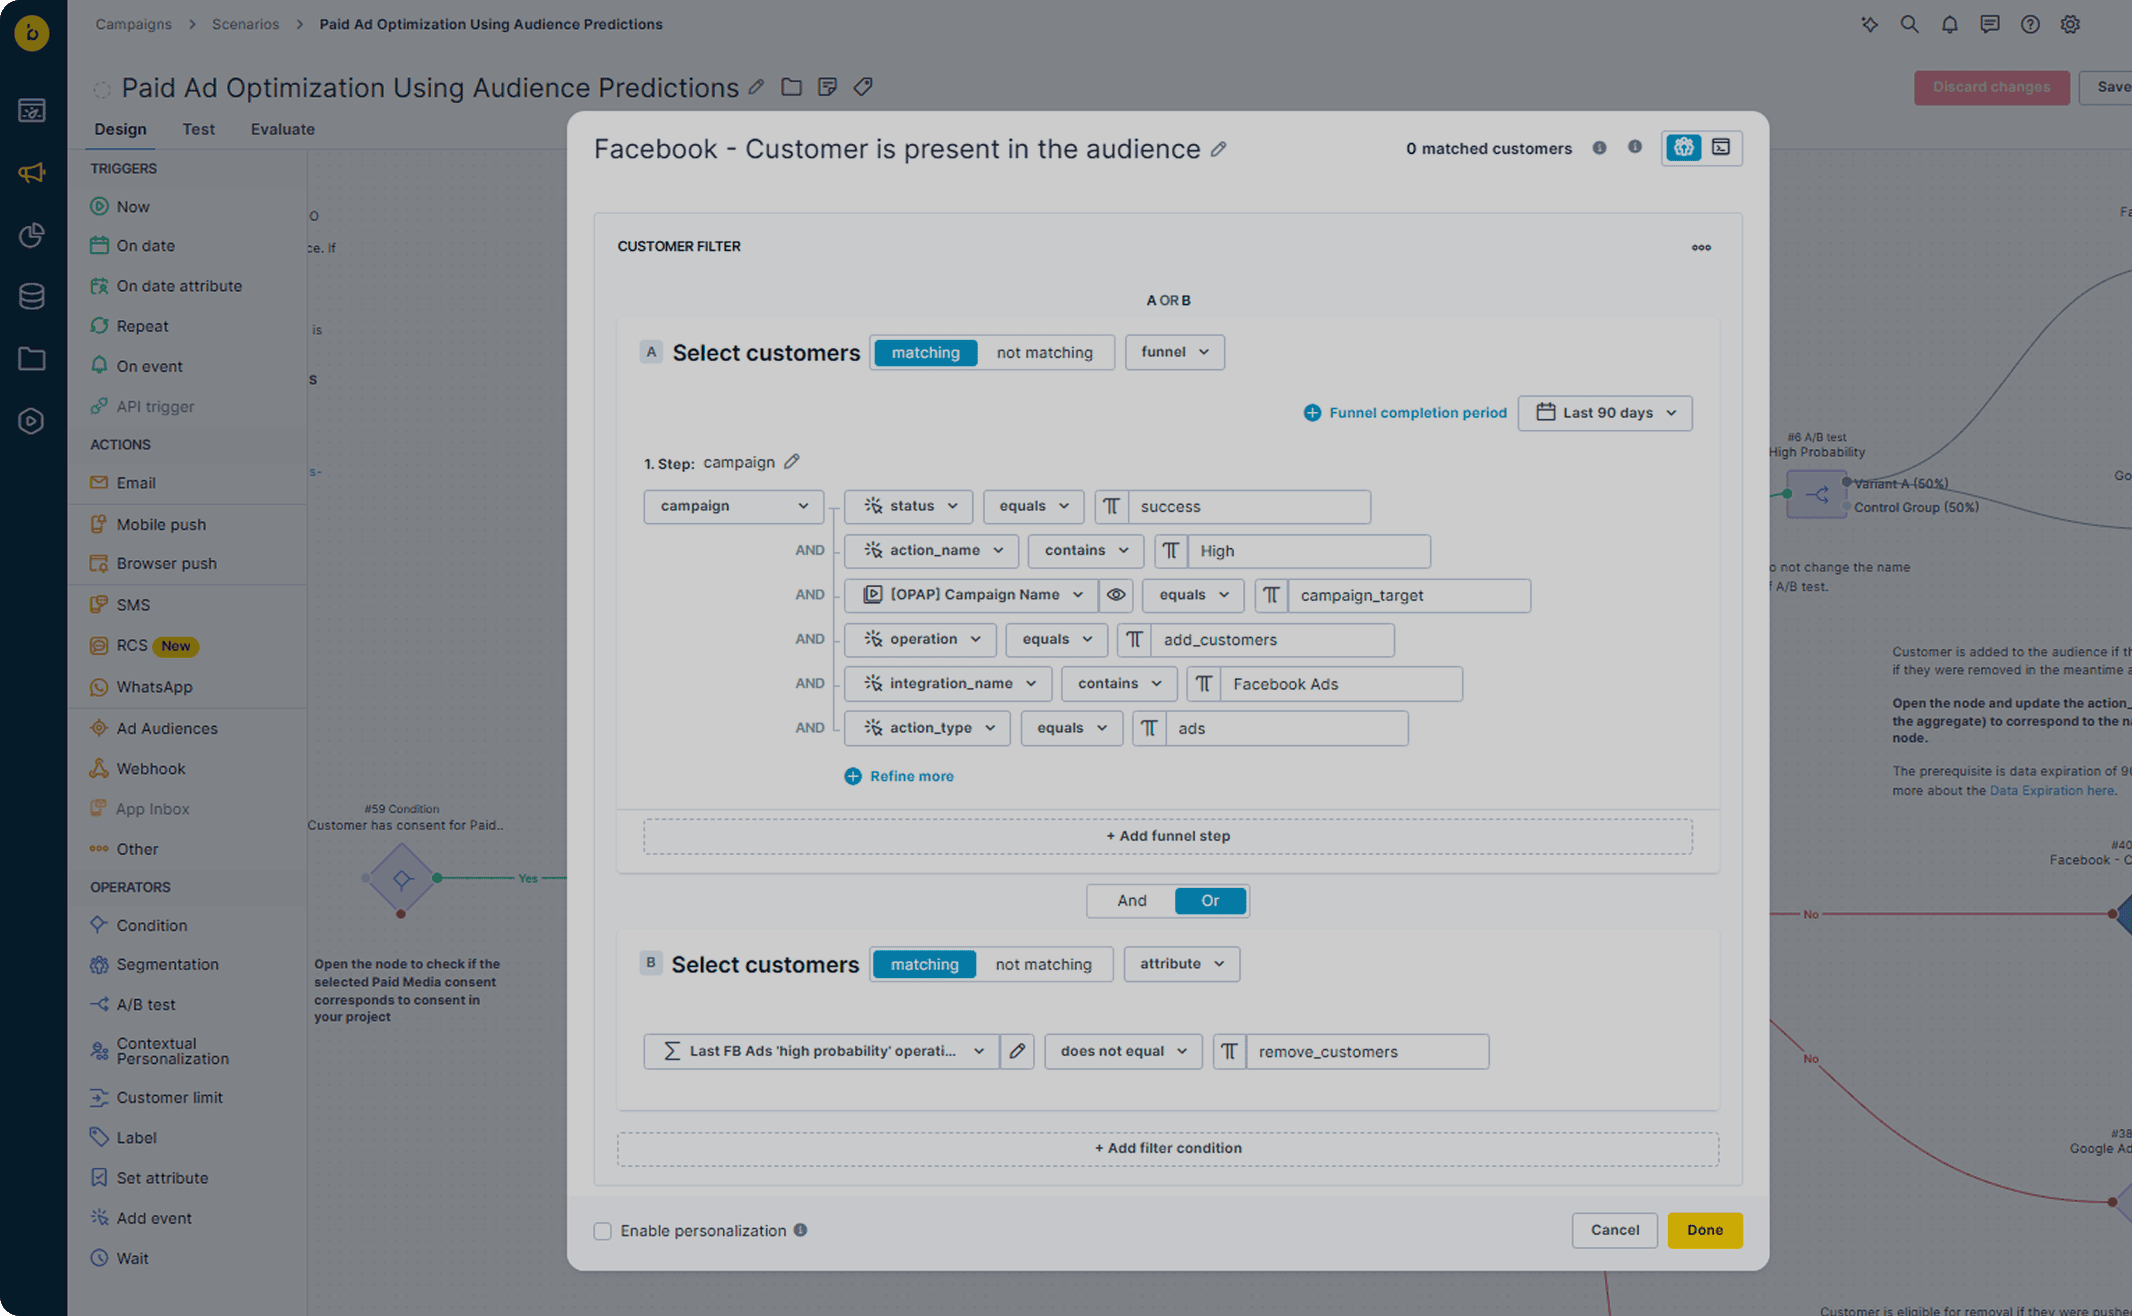
Task: Select the And operator between filters
Action: click(x=1131, y=901)
